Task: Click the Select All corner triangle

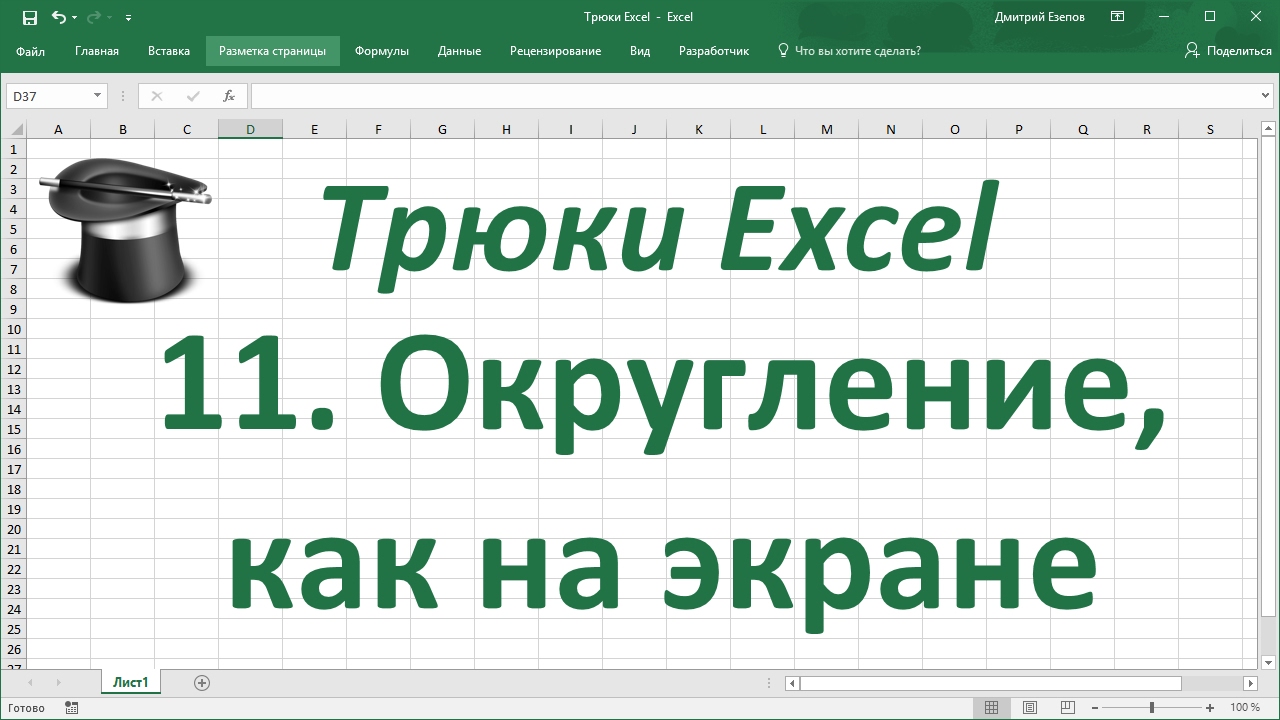Action: coord(14,129)
